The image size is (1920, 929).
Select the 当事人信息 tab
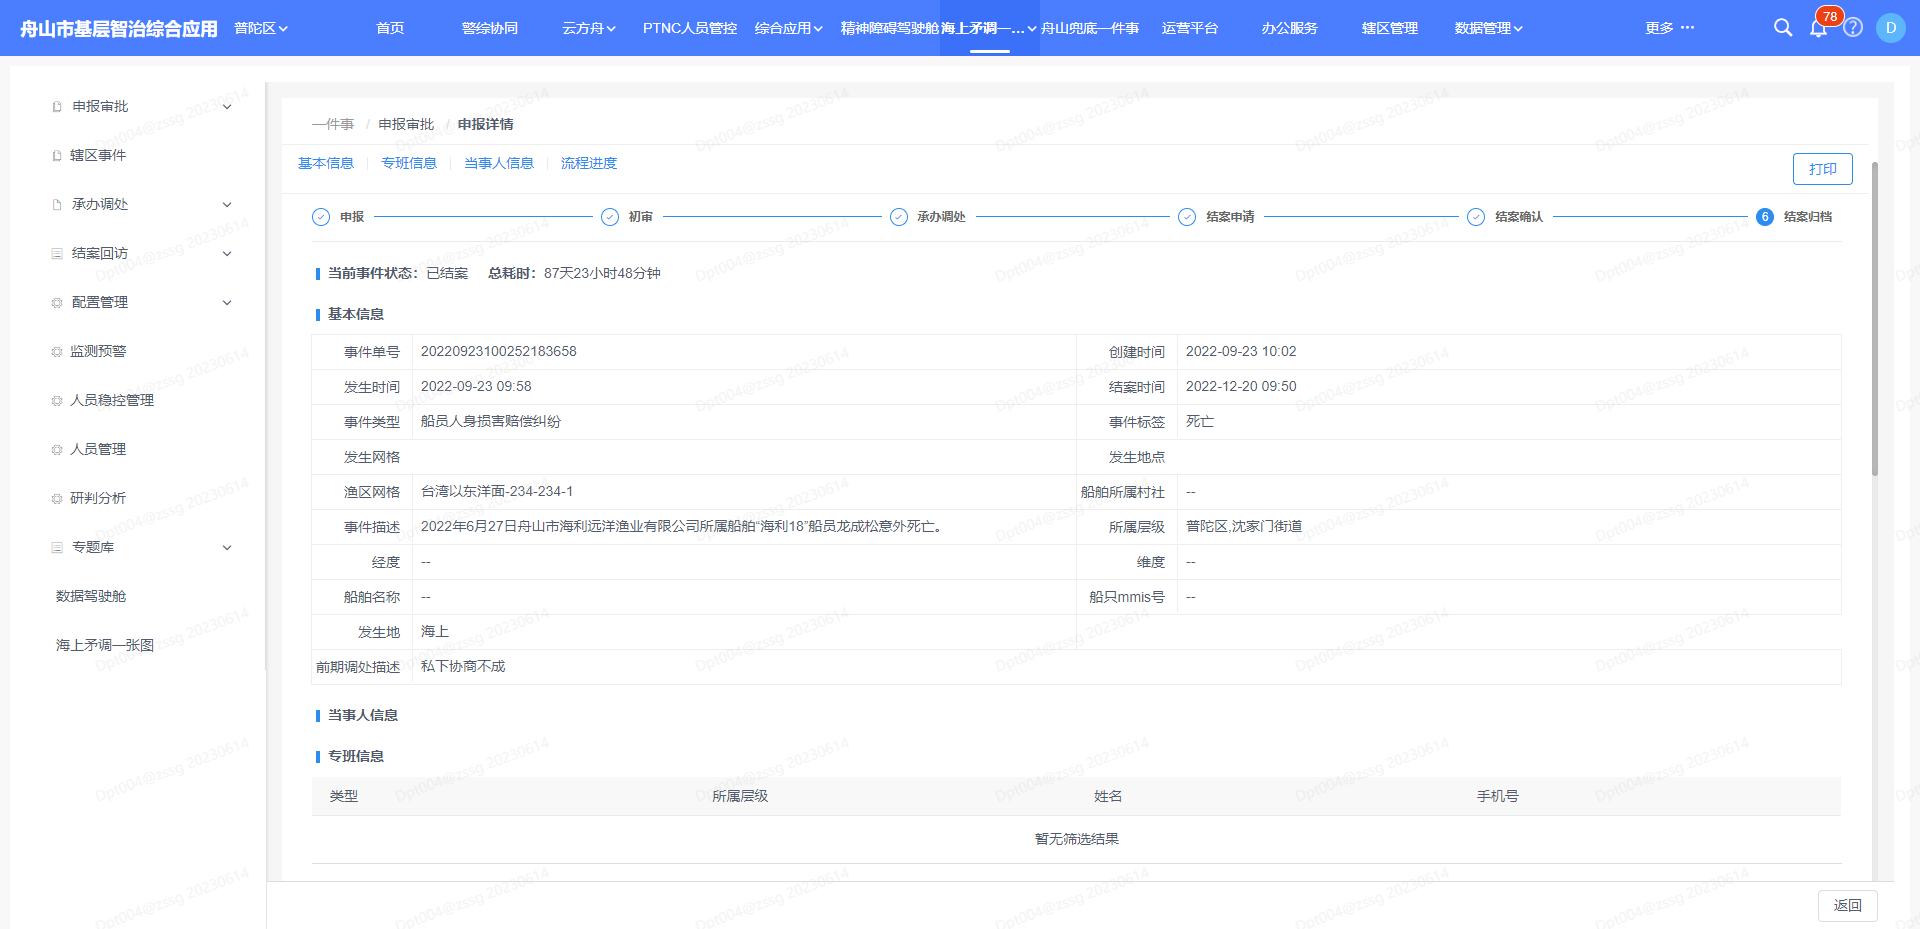tap(498, 163)
